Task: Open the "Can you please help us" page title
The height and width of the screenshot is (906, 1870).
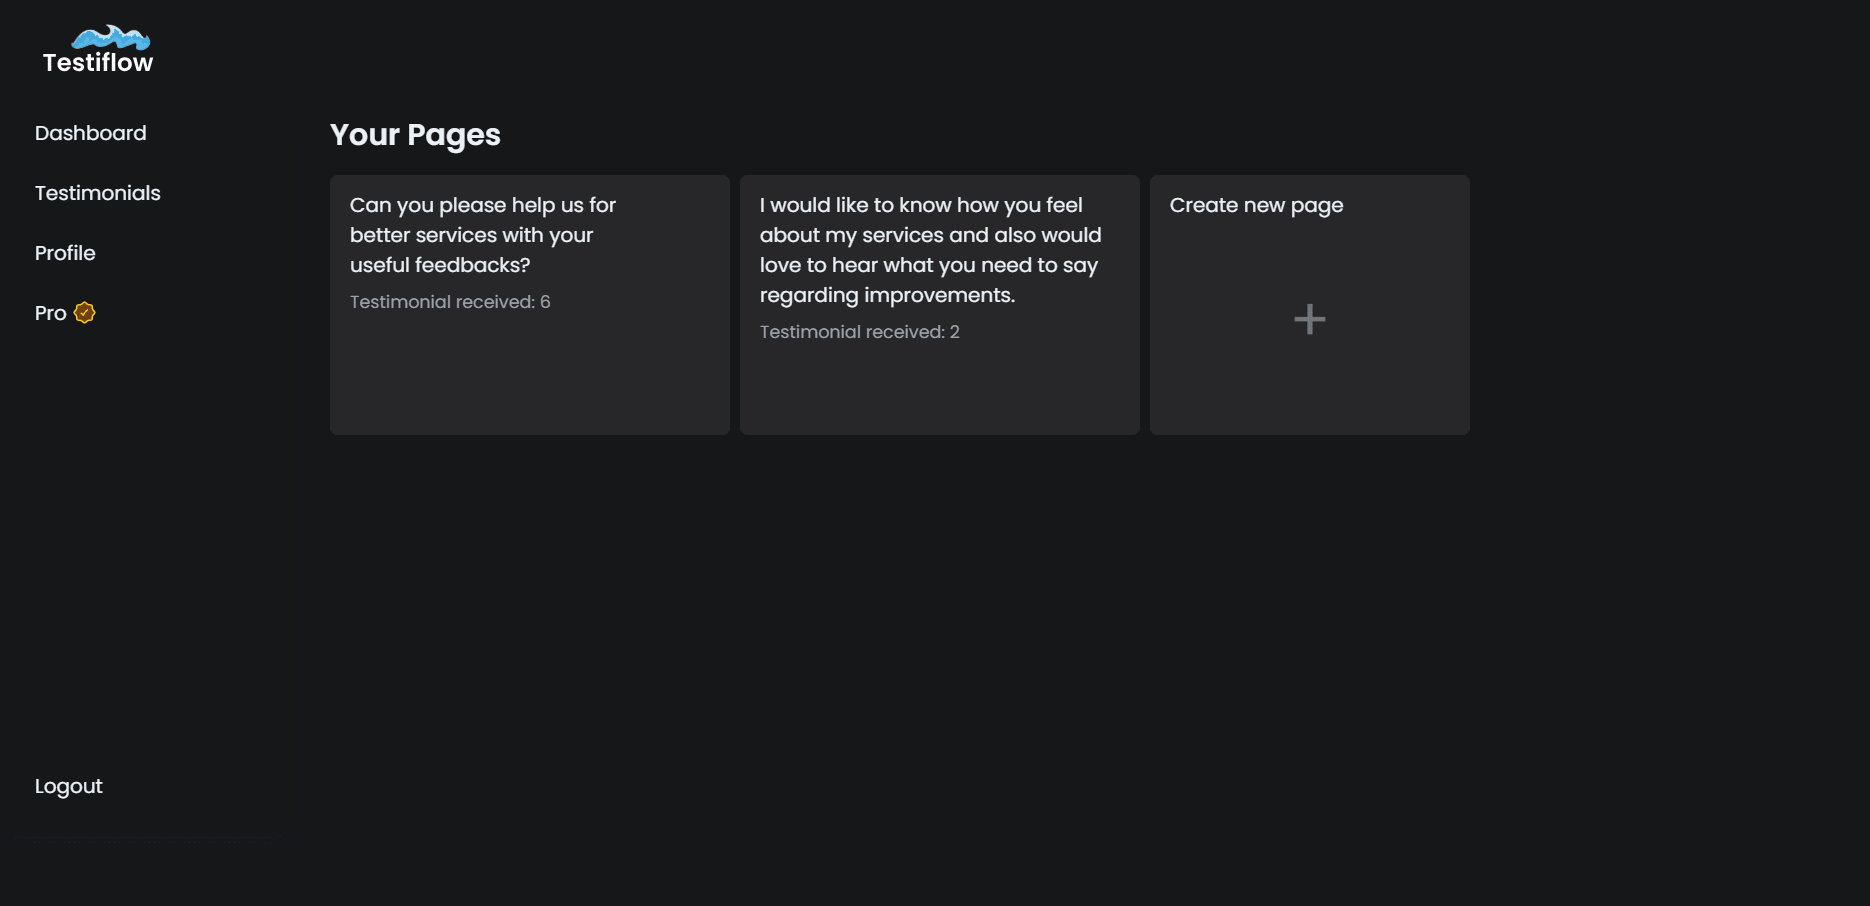Action: click(482, 205)
